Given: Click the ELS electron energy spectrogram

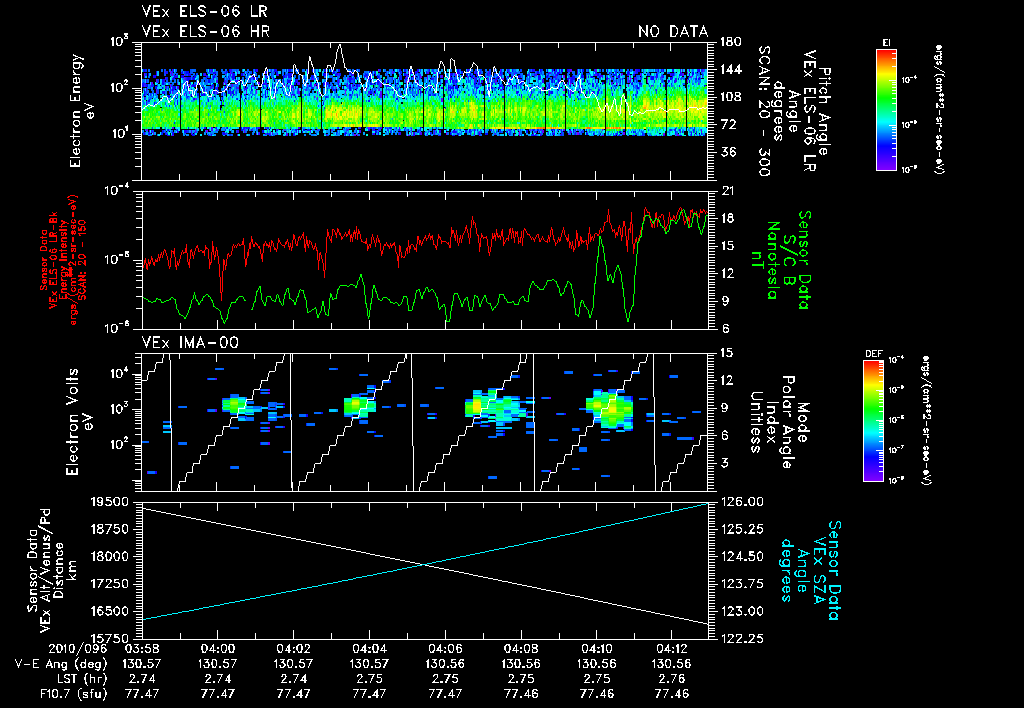Looking at the screenshot, I should click(x=425, y=111).
